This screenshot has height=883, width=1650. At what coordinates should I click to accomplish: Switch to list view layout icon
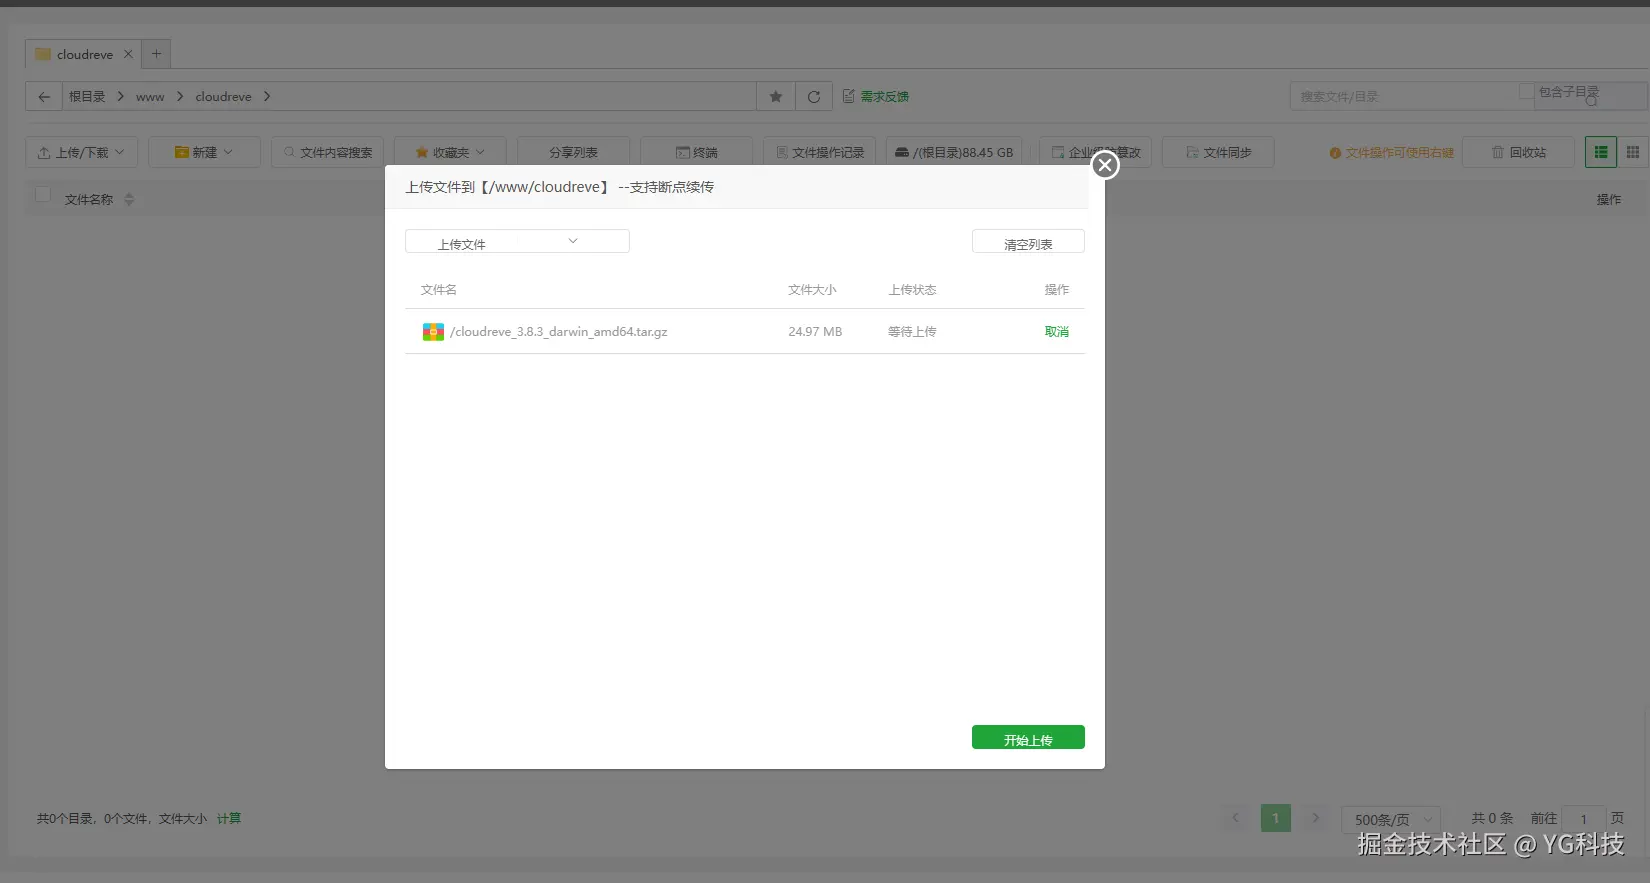pos(1601,152)
